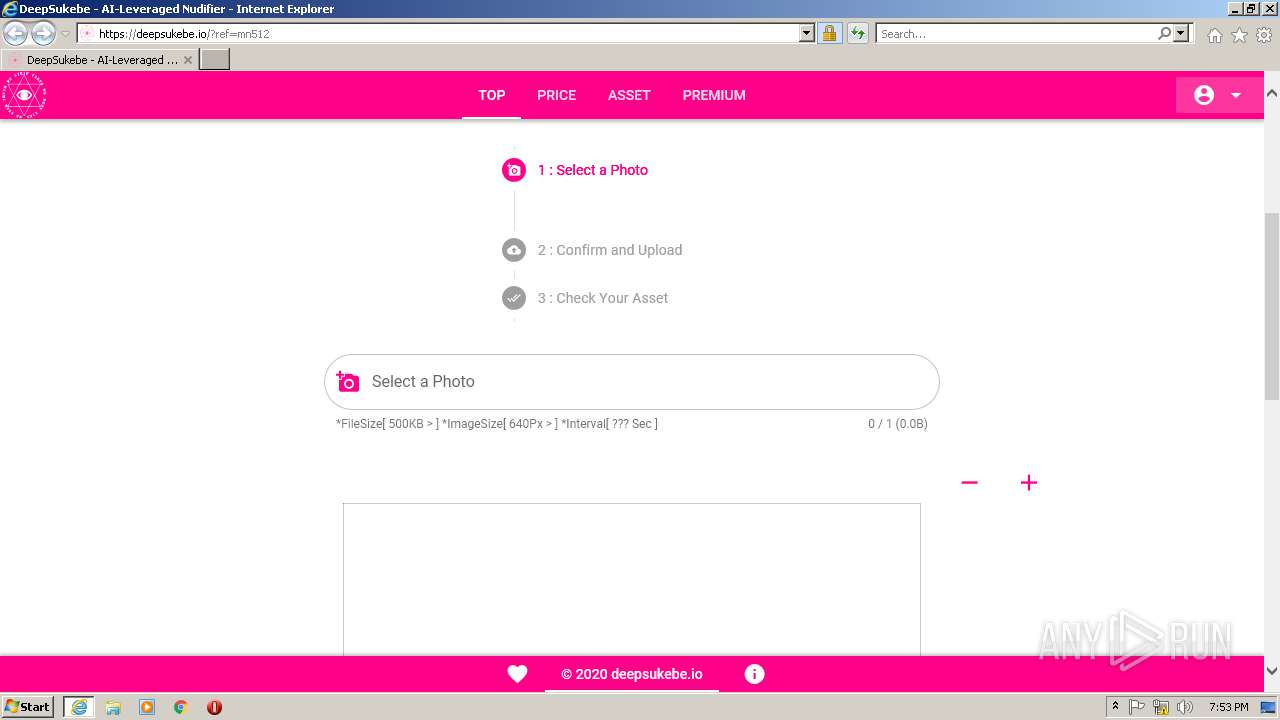Click the volume speaker tray icon

[1185, 707]
